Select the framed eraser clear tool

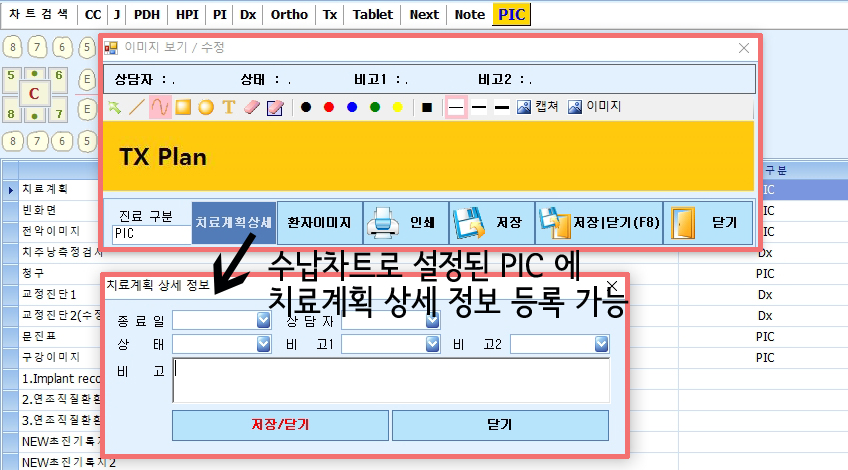click(x=275, y=108)
